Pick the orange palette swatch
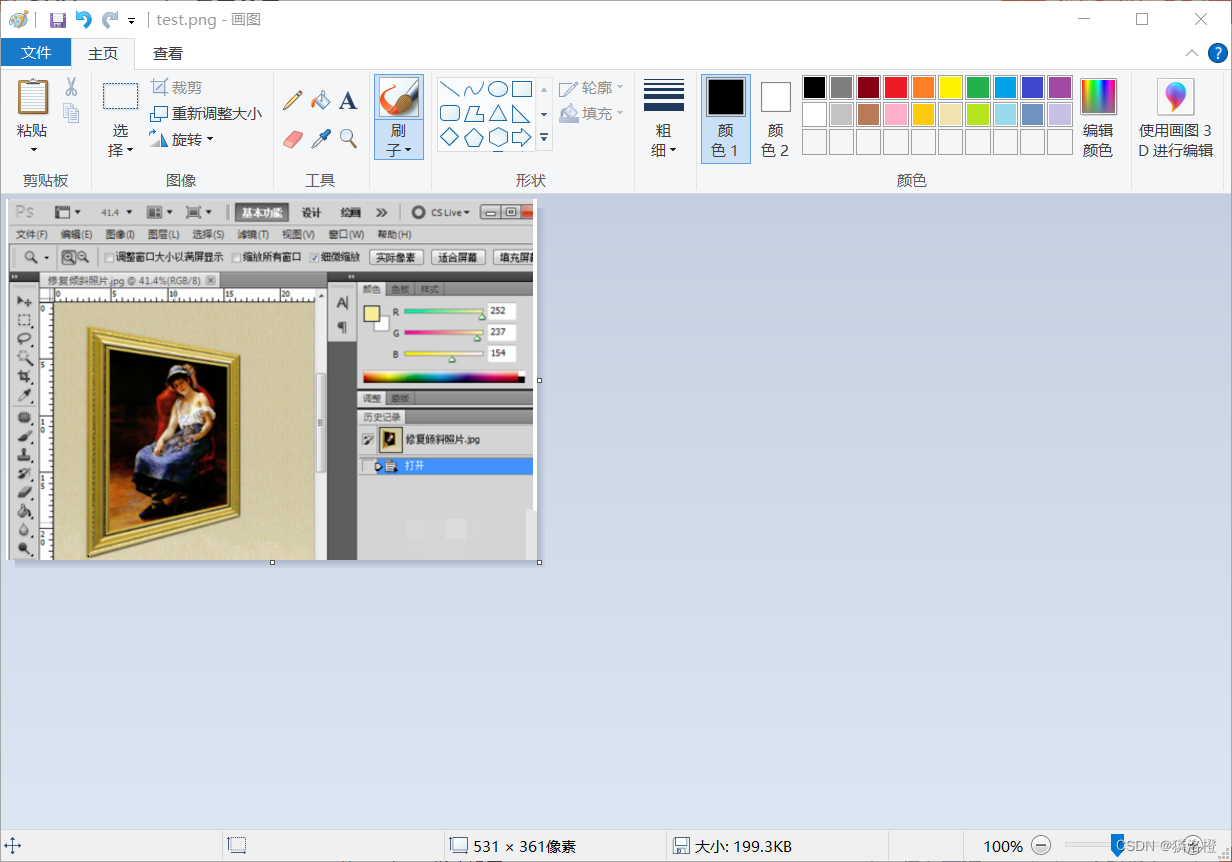The image size is (1232, 862). click(x=923, y=88)
